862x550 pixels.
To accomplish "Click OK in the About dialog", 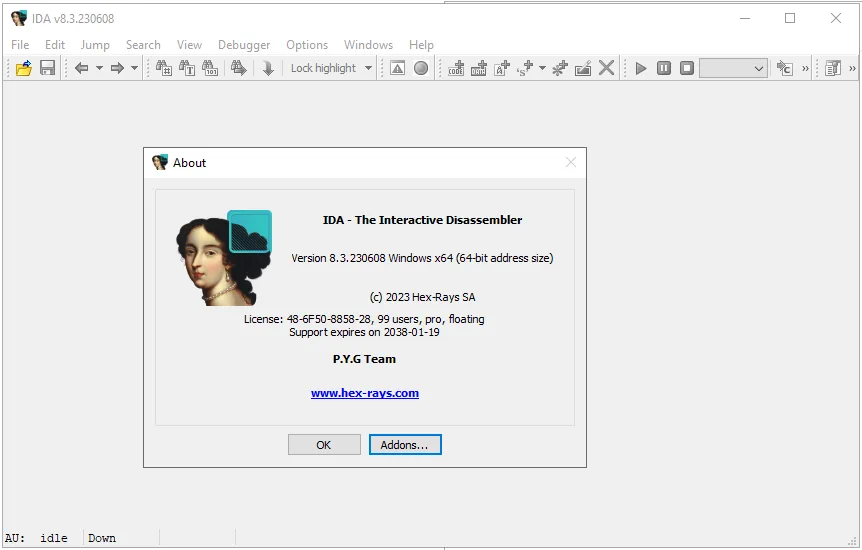I will click(x=324, y=445).
